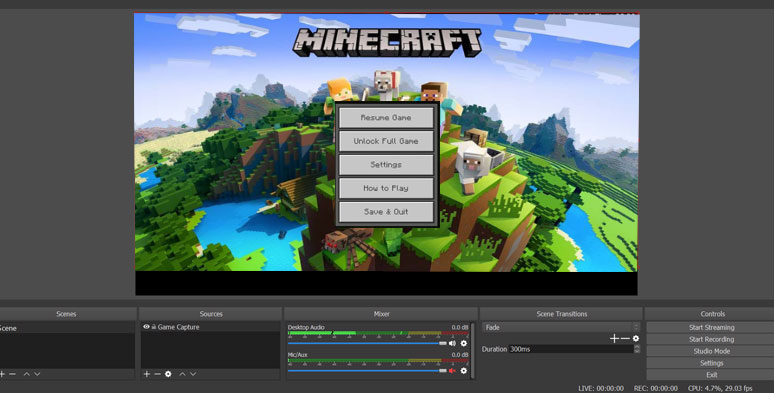Click the Mic/Aux 0.0 dB value
This screenshot has height=393, width=774.
[x=460, y=355]
